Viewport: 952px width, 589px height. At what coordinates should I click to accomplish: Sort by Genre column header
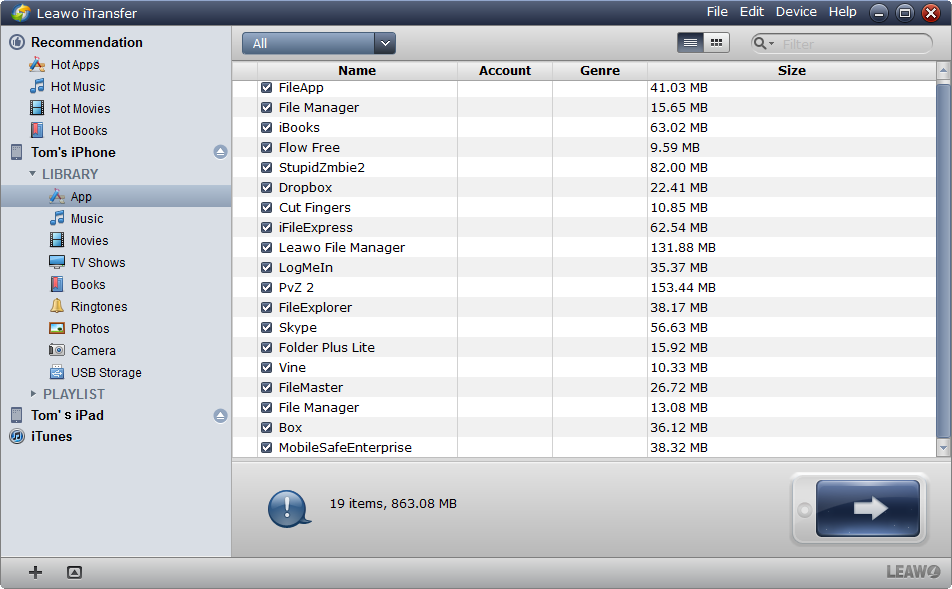[x=600, y=70]
